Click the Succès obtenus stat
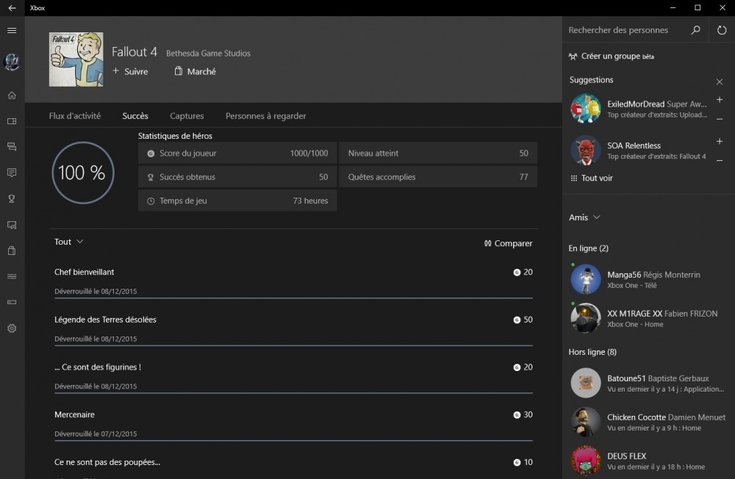The image size is (735, 479). tap(237, 177)
